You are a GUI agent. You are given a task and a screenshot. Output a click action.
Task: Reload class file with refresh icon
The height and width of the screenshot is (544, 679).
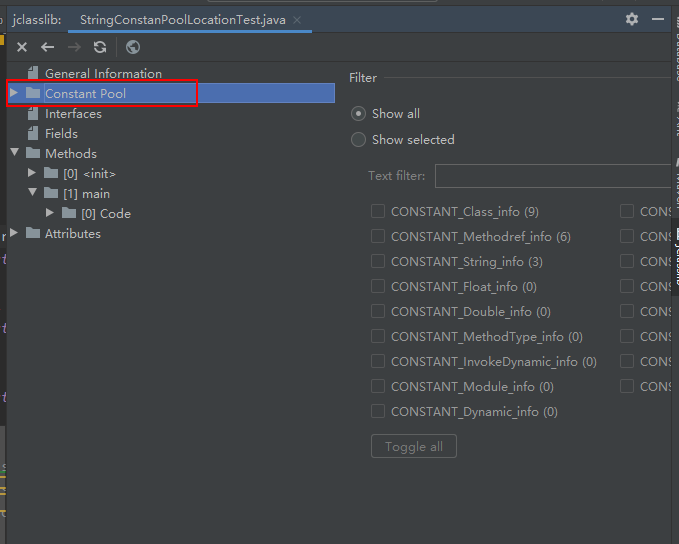point(100,47)
